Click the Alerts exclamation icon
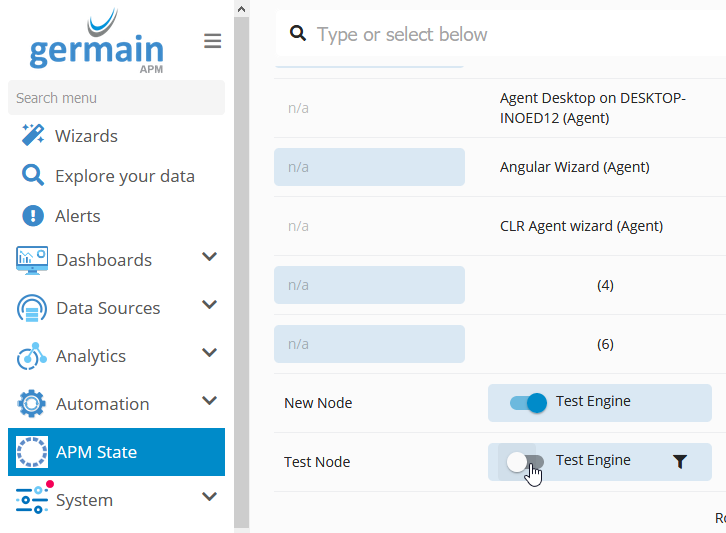Viewport: 726px width, 533px height. pyautogui.click(x=33, y=216)
